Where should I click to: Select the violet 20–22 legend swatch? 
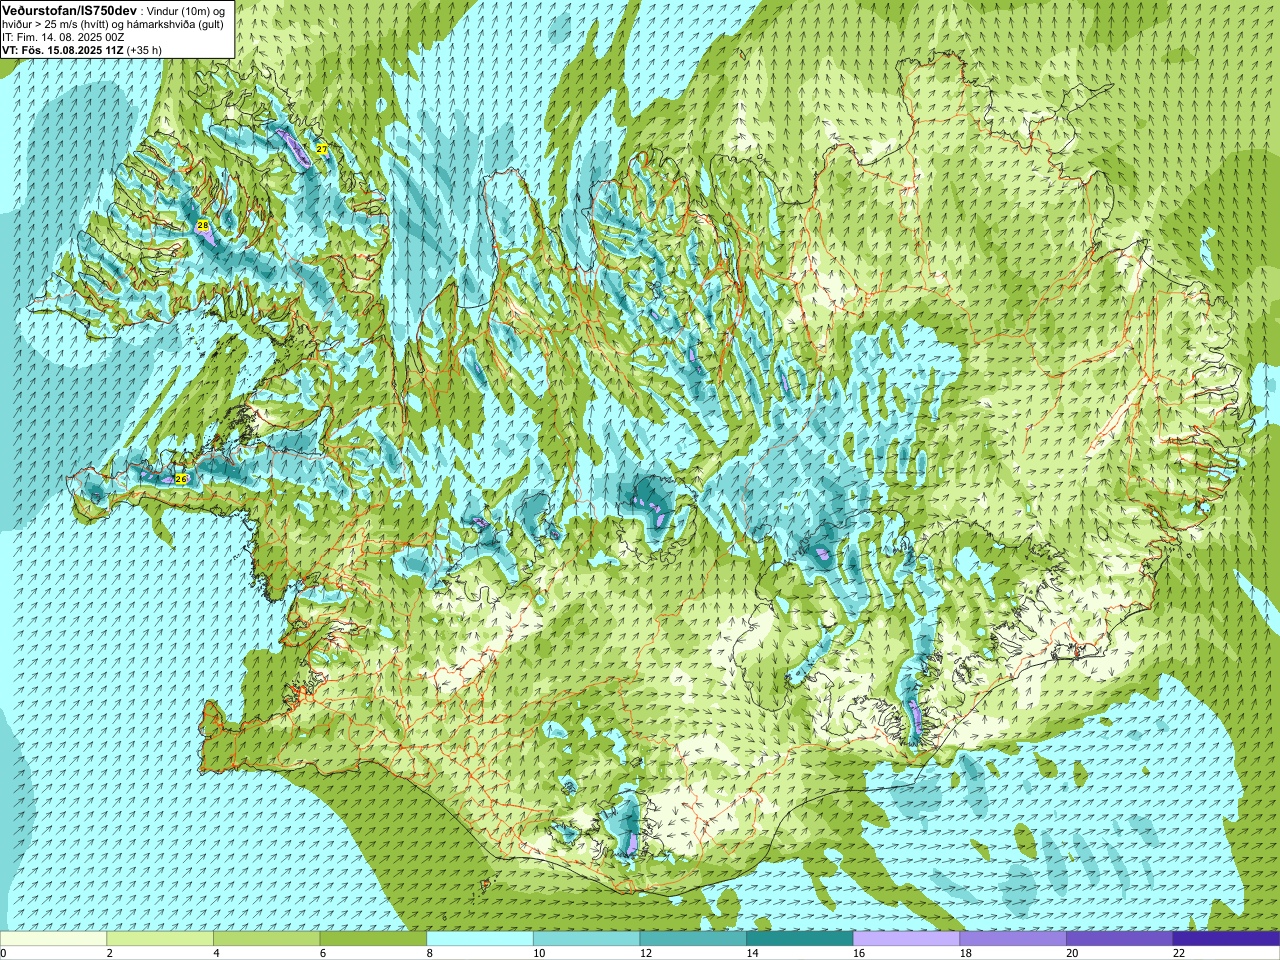(1120, 939)
